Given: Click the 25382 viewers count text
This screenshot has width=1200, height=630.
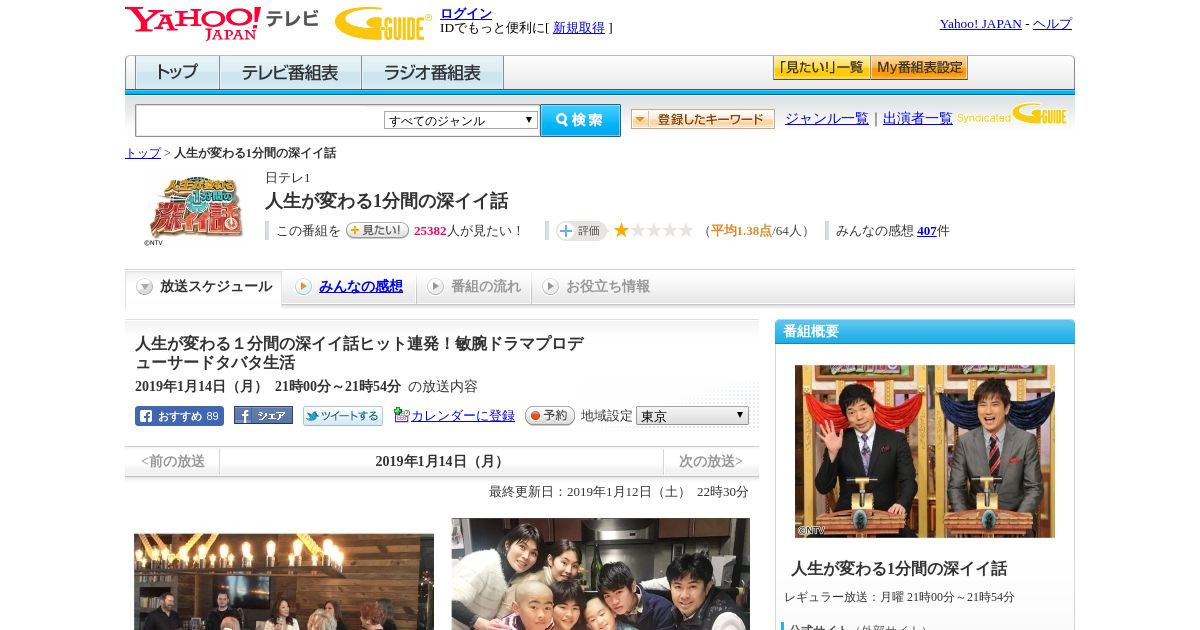Looking at the screenshot, I should (x=430, y=231).
